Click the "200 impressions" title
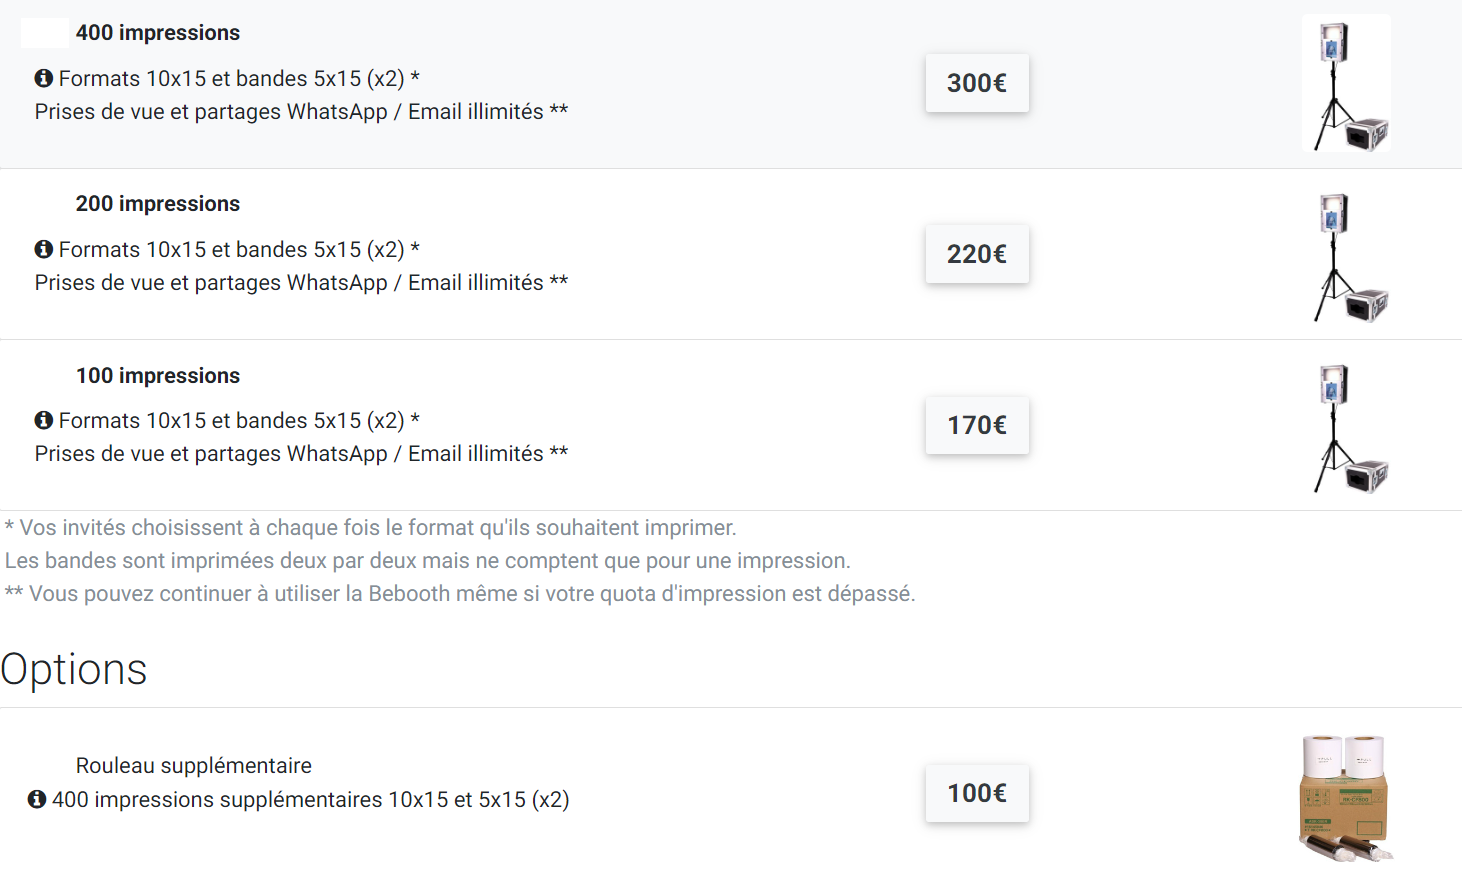Image resolution: width=1462 pixels, height=875 pixels. coord(158,204)
